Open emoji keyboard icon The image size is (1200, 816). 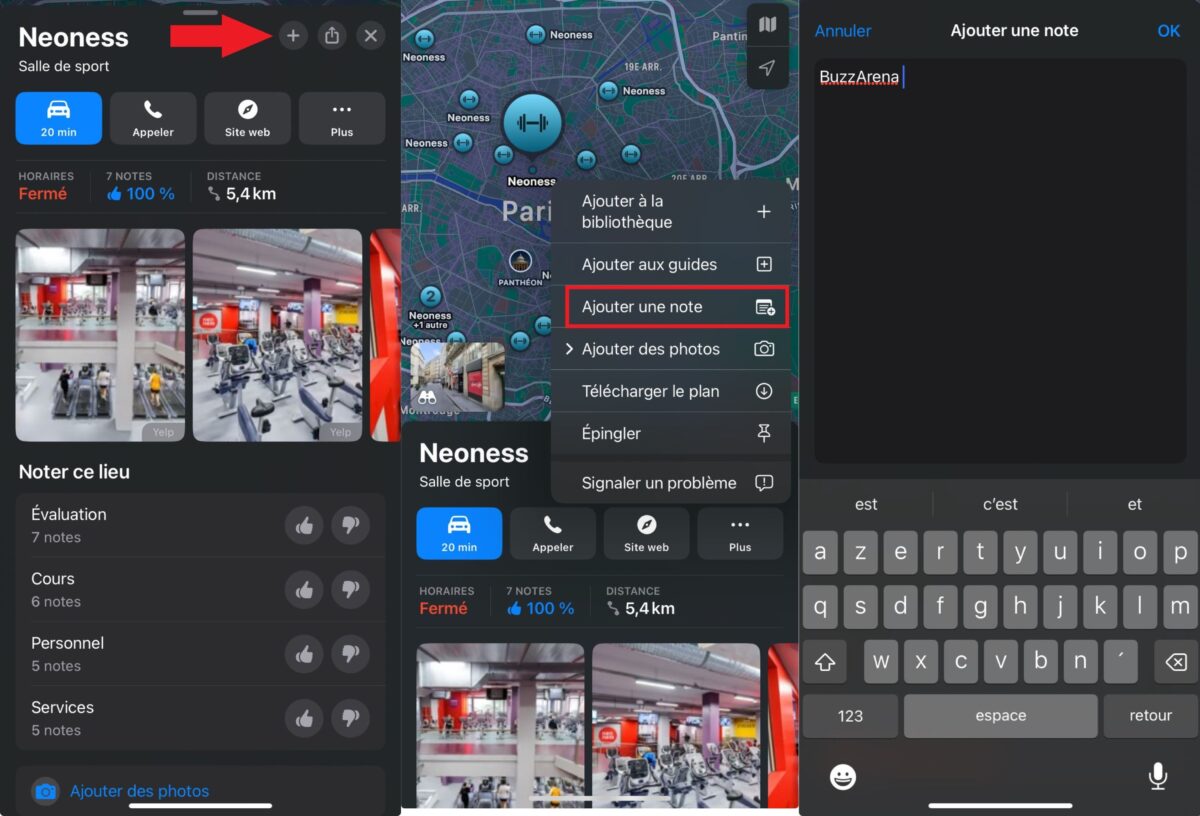tap(843, 777)
